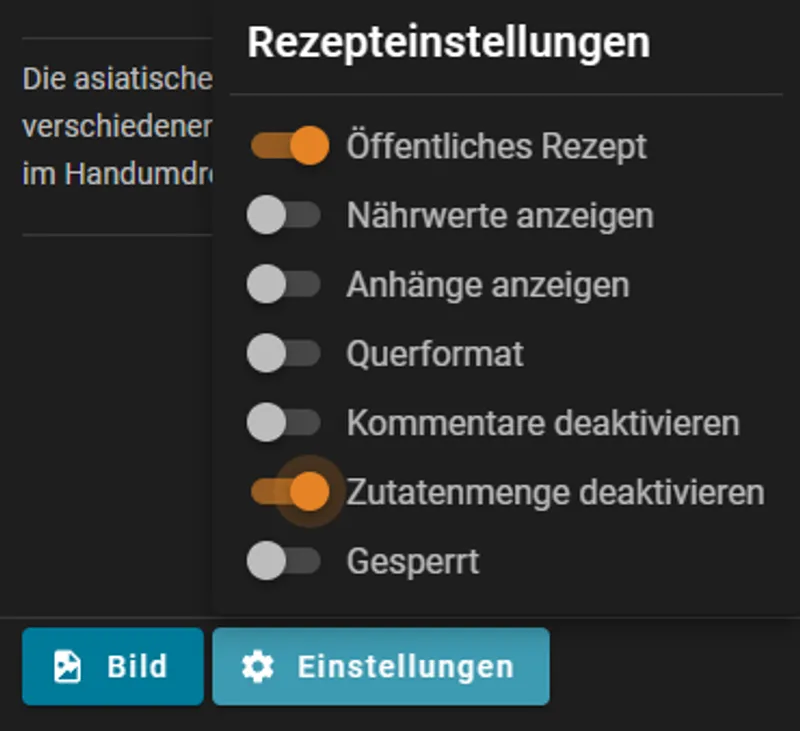Click the image icon on the Bild button
This screenshot has width=800, height=731.
click(68, 667)
